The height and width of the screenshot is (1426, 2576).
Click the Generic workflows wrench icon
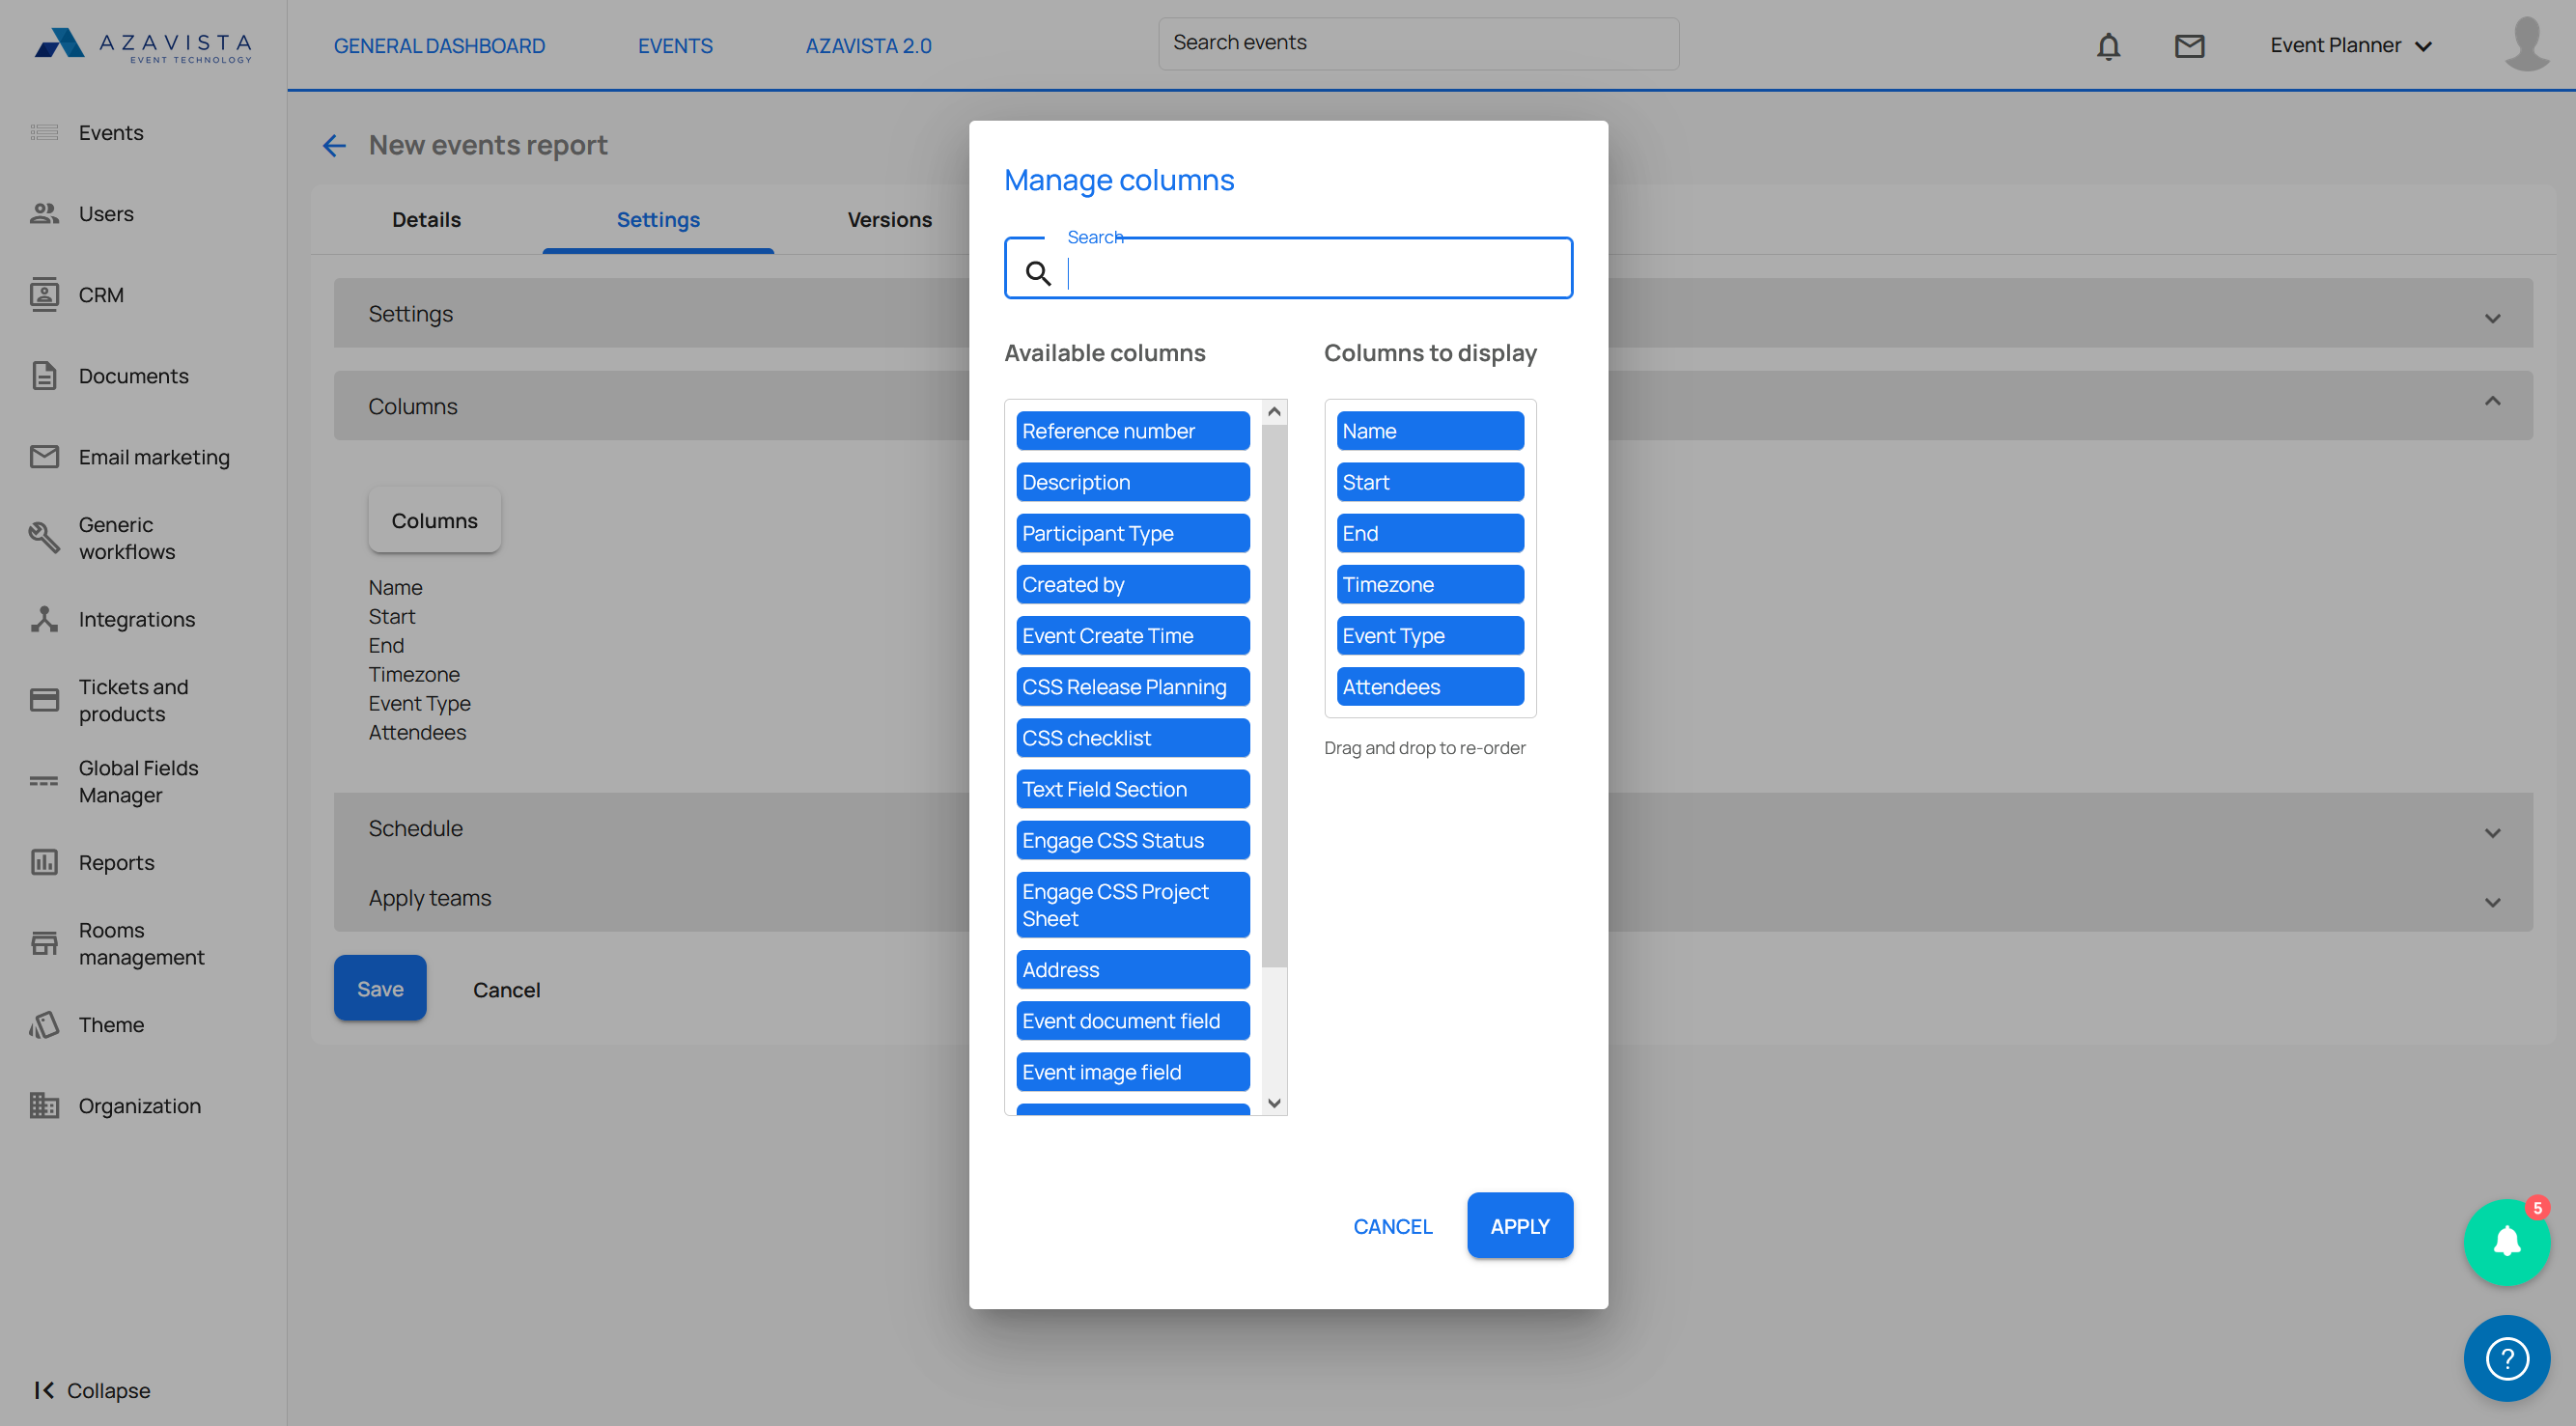[x=44, y=537]
